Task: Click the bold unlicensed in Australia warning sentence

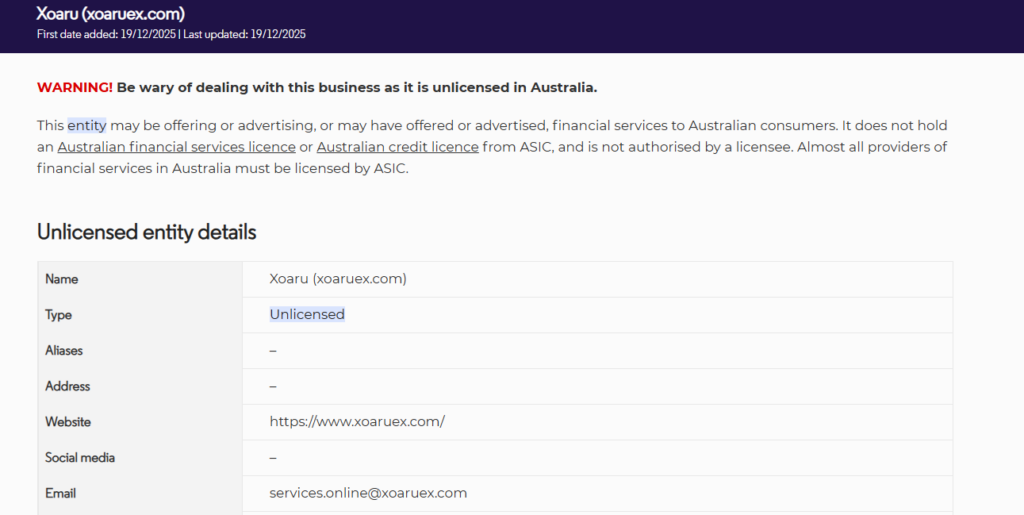Action: pos(356,87)
